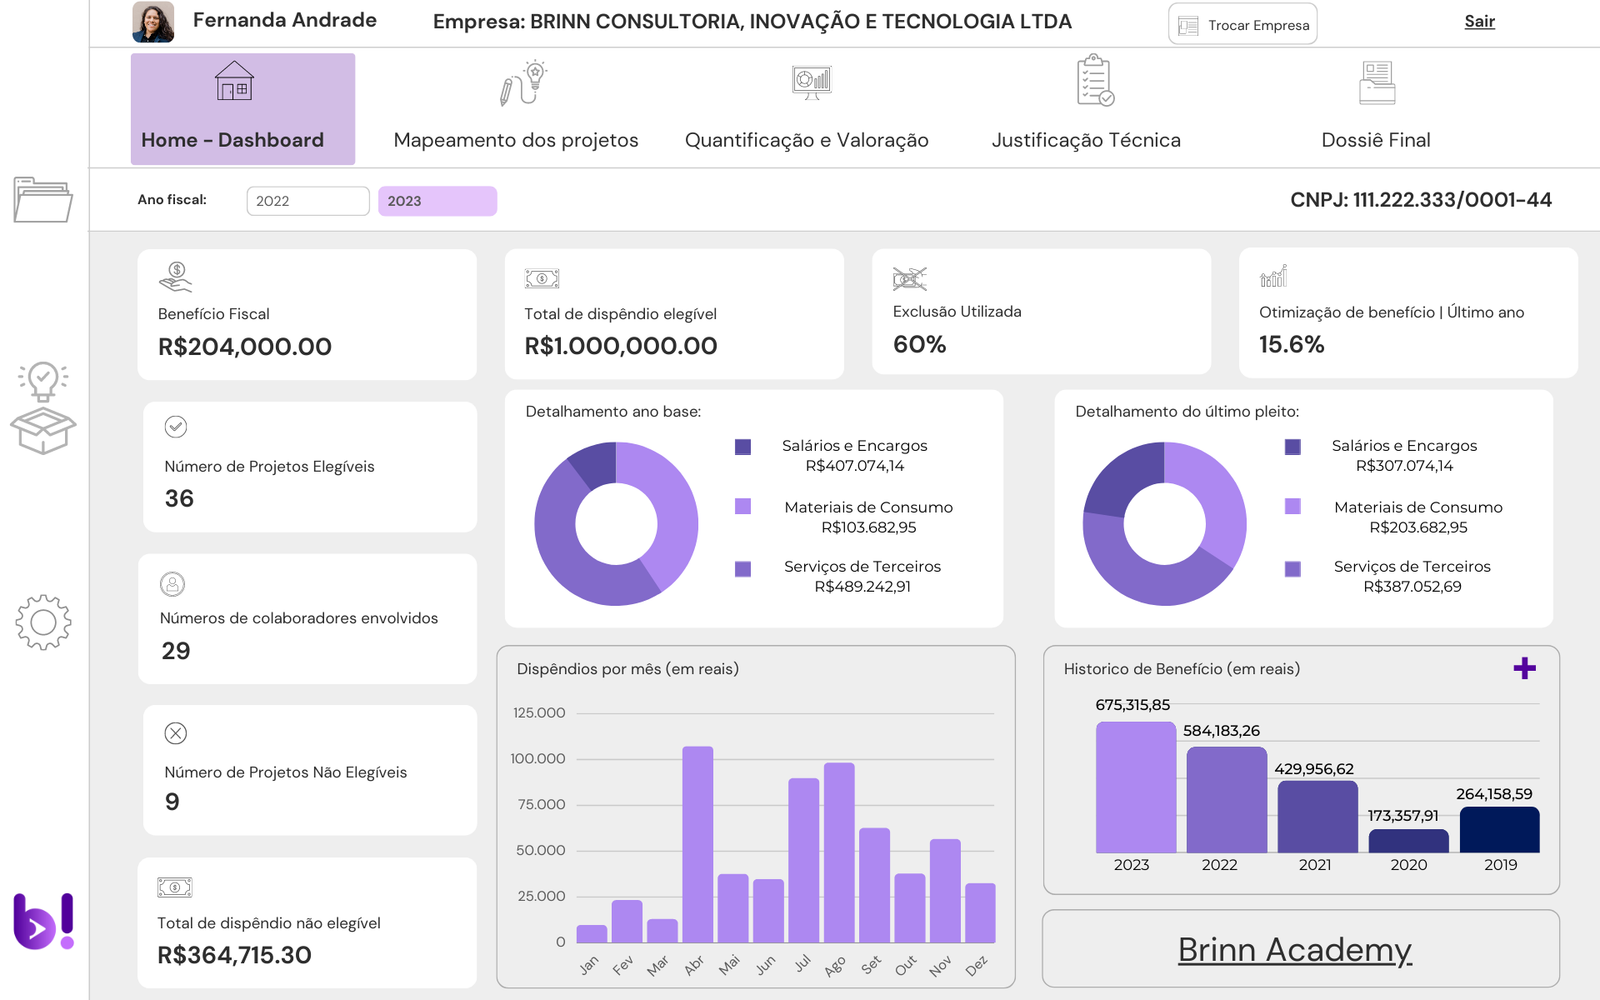The height and width of the screenshot is (1000, 1600).
Task: Click the Dispêndios por mês (em reais) title
Action: click(x=628, y=669)
